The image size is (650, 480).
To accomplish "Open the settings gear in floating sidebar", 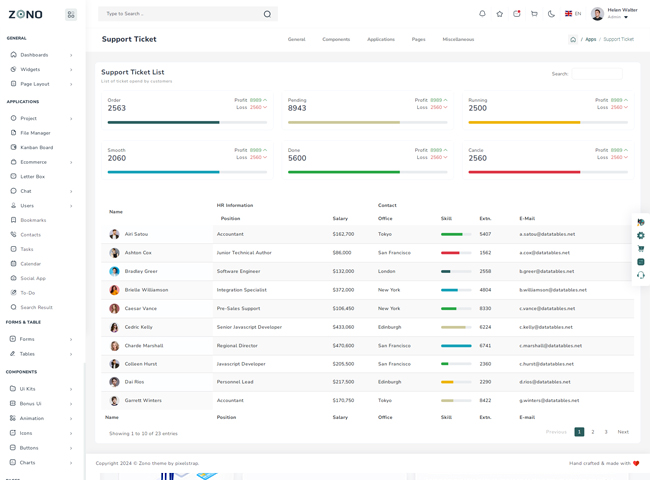I will tap(641, 236).
